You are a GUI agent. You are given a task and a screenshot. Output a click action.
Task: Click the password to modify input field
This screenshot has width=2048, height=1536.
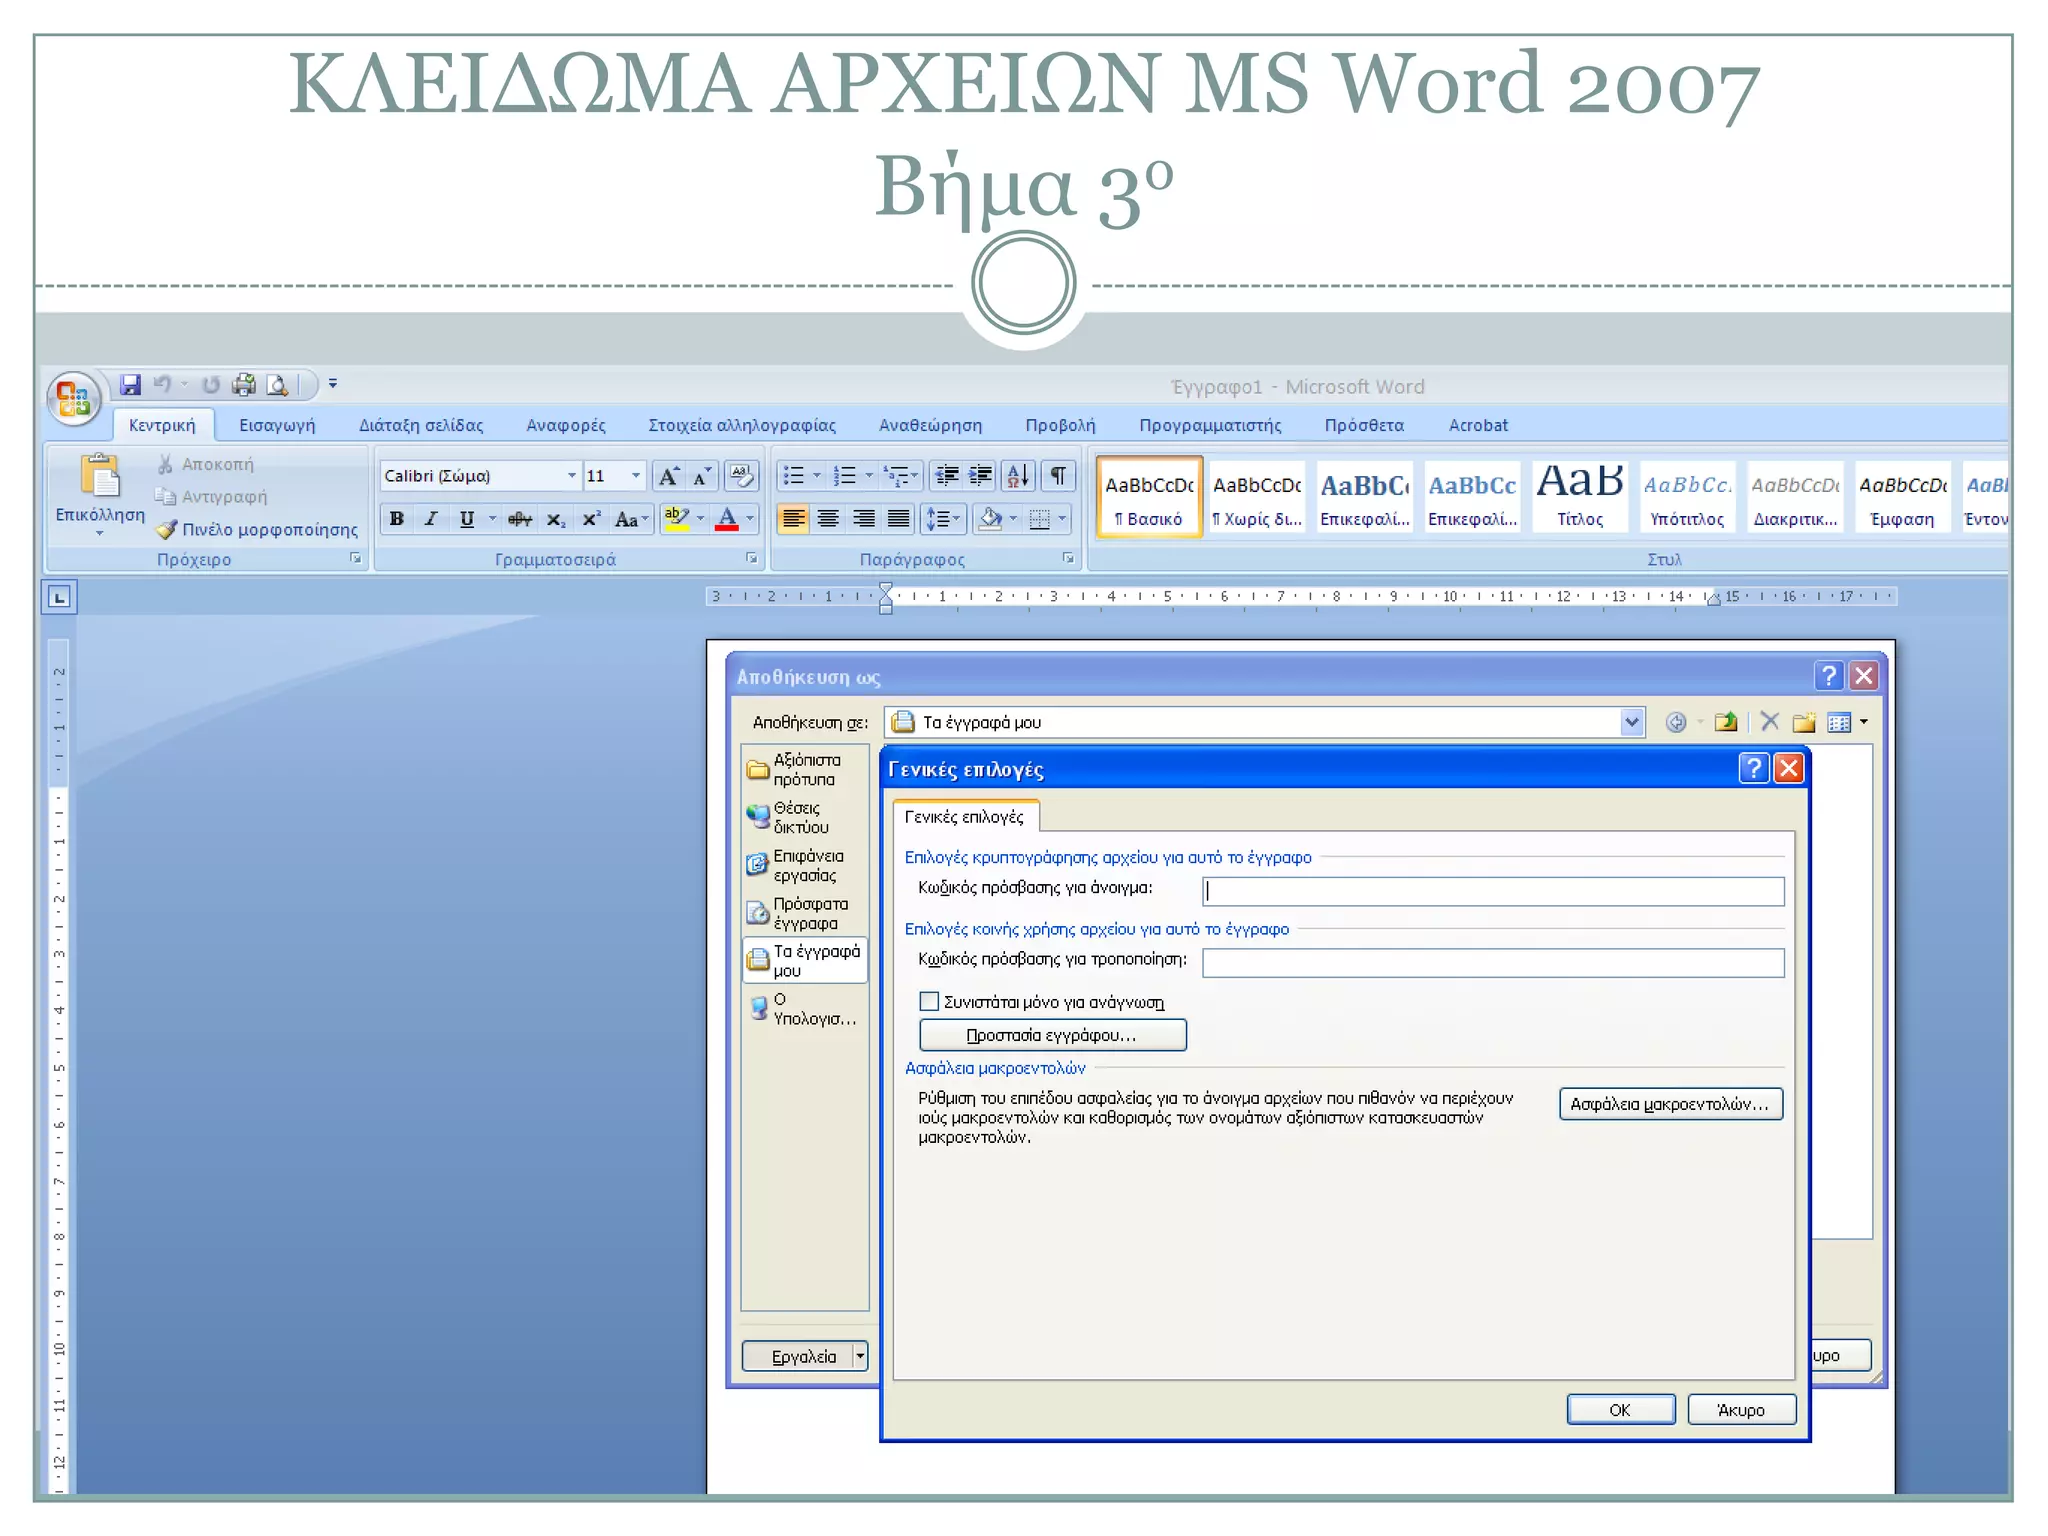(1493, 963)
